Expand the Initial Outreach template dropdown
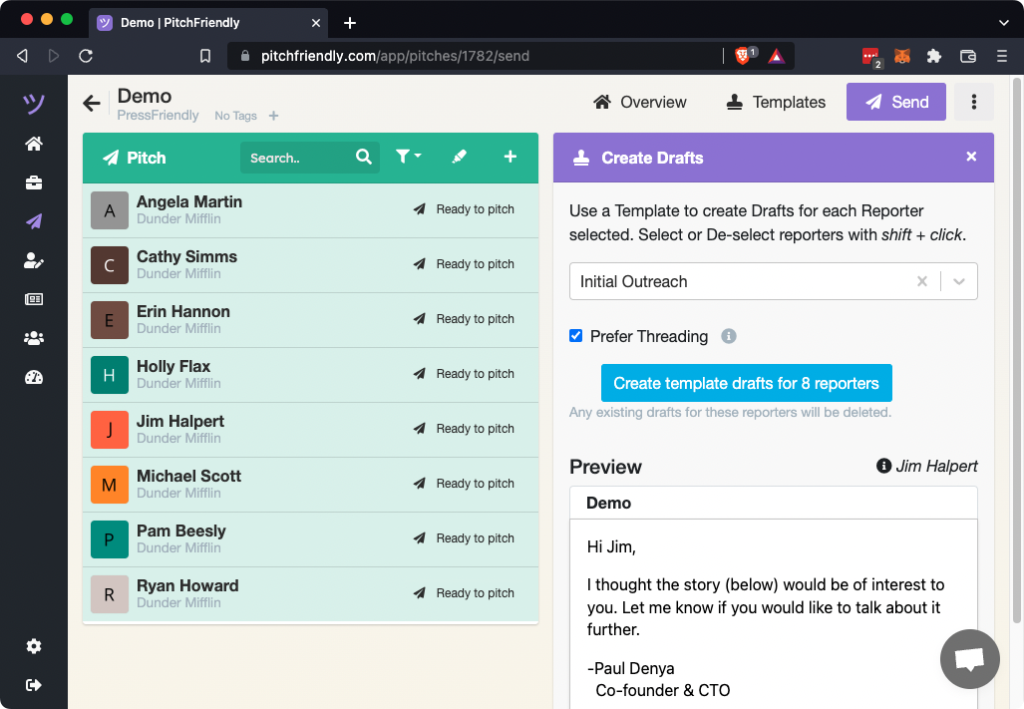This screenshot has width=1024, height=709. point(959,282)
